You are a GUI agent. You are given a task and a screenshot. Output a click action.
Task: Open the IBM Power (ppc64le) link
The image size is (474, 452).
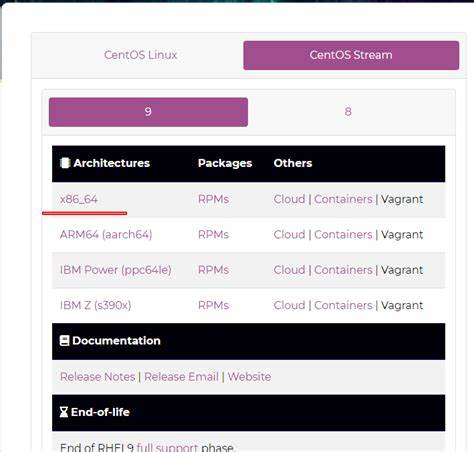pos(116,270)
